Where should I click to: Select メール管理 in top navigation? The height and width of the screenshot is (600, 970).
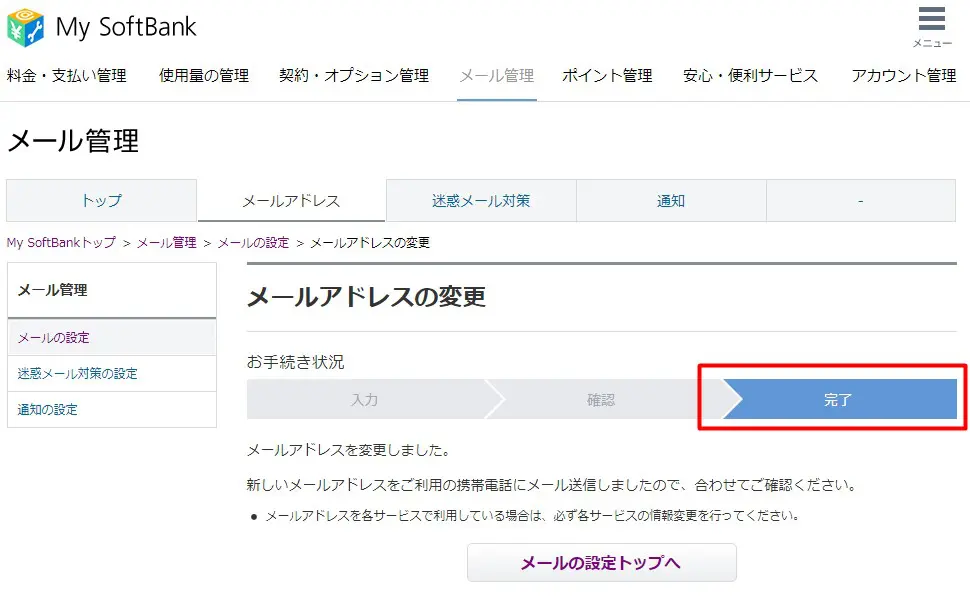click(x=497, y=76)
